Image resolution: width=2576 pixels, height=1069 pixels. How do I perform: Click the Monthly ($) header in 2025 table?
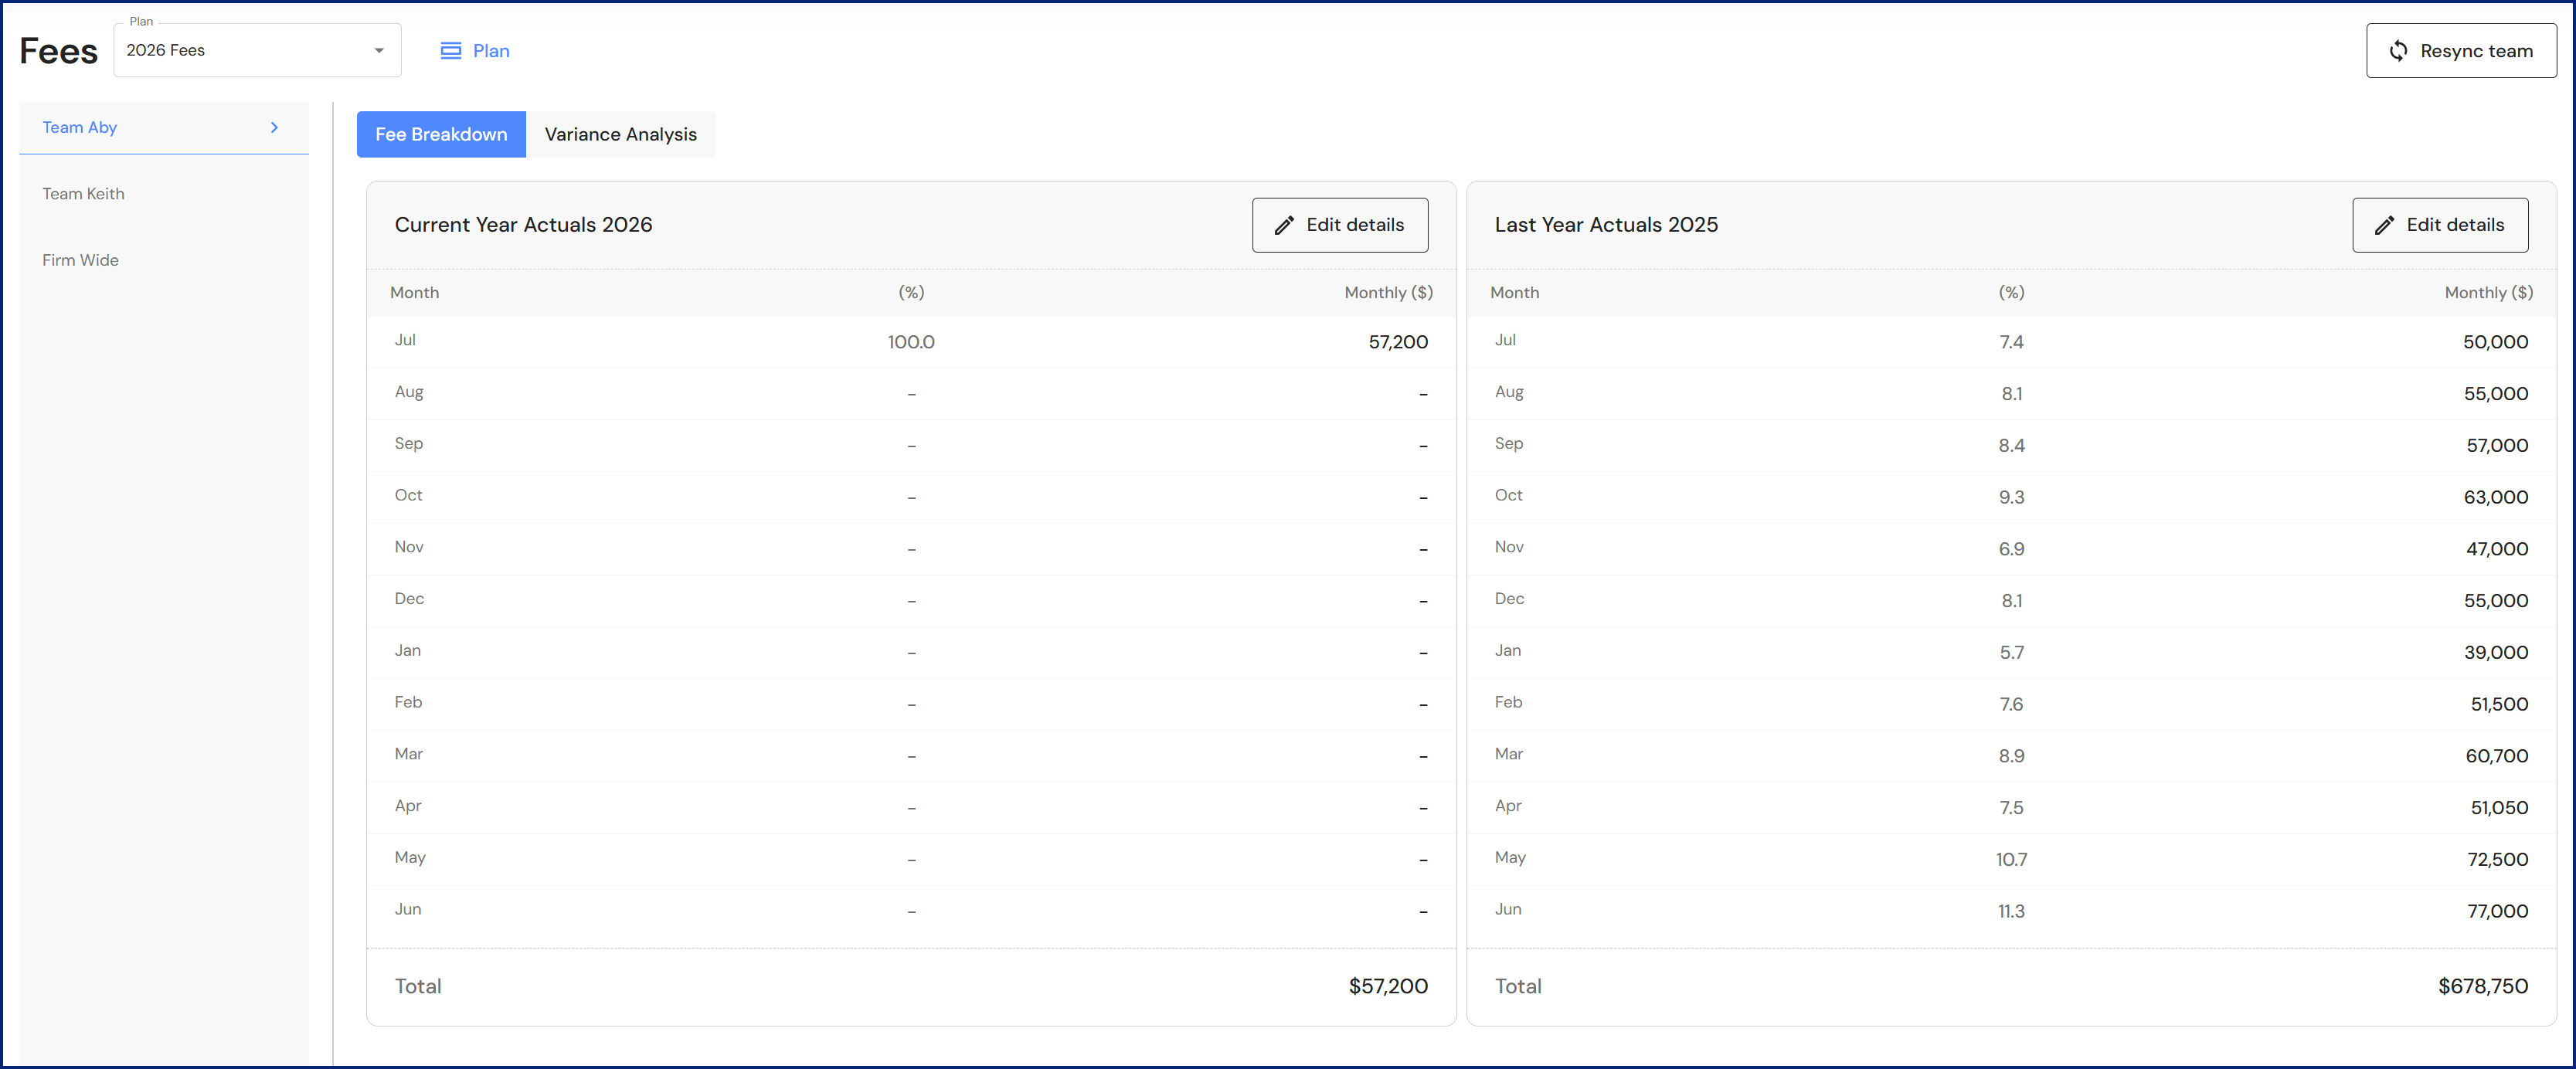2487,293
